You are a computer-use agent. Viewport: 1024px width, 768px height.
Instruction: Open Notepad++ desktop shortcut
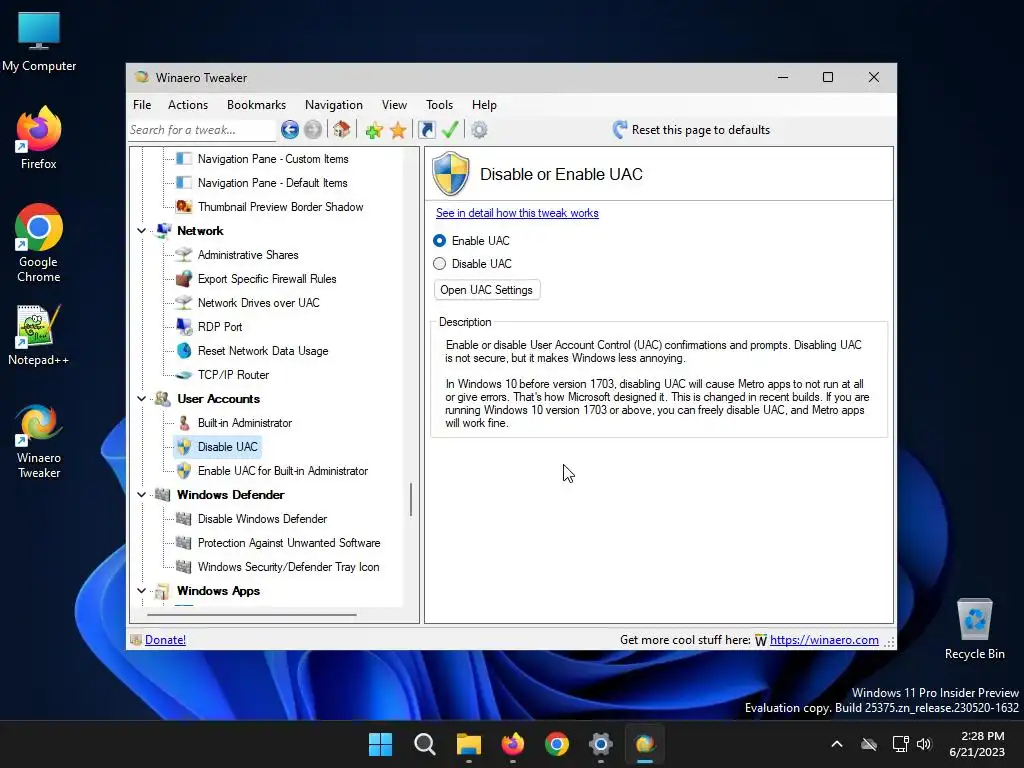point(39,335)
